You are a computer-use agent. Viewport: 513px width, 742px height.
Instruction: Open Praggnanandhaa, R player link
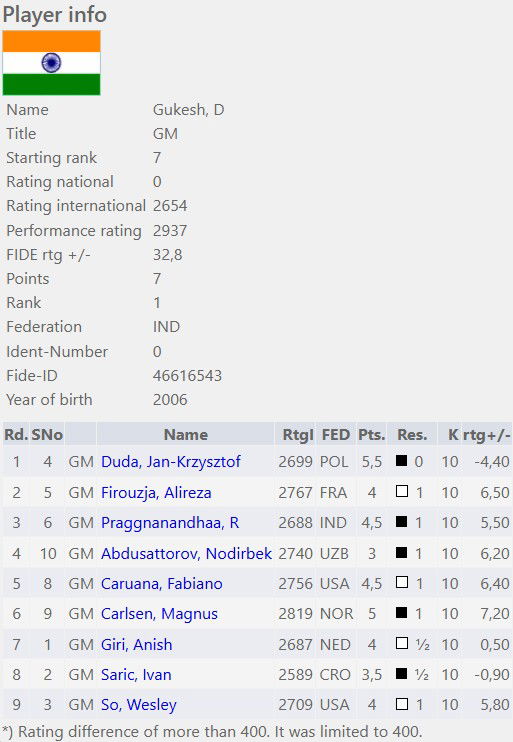tap(170, 522)
